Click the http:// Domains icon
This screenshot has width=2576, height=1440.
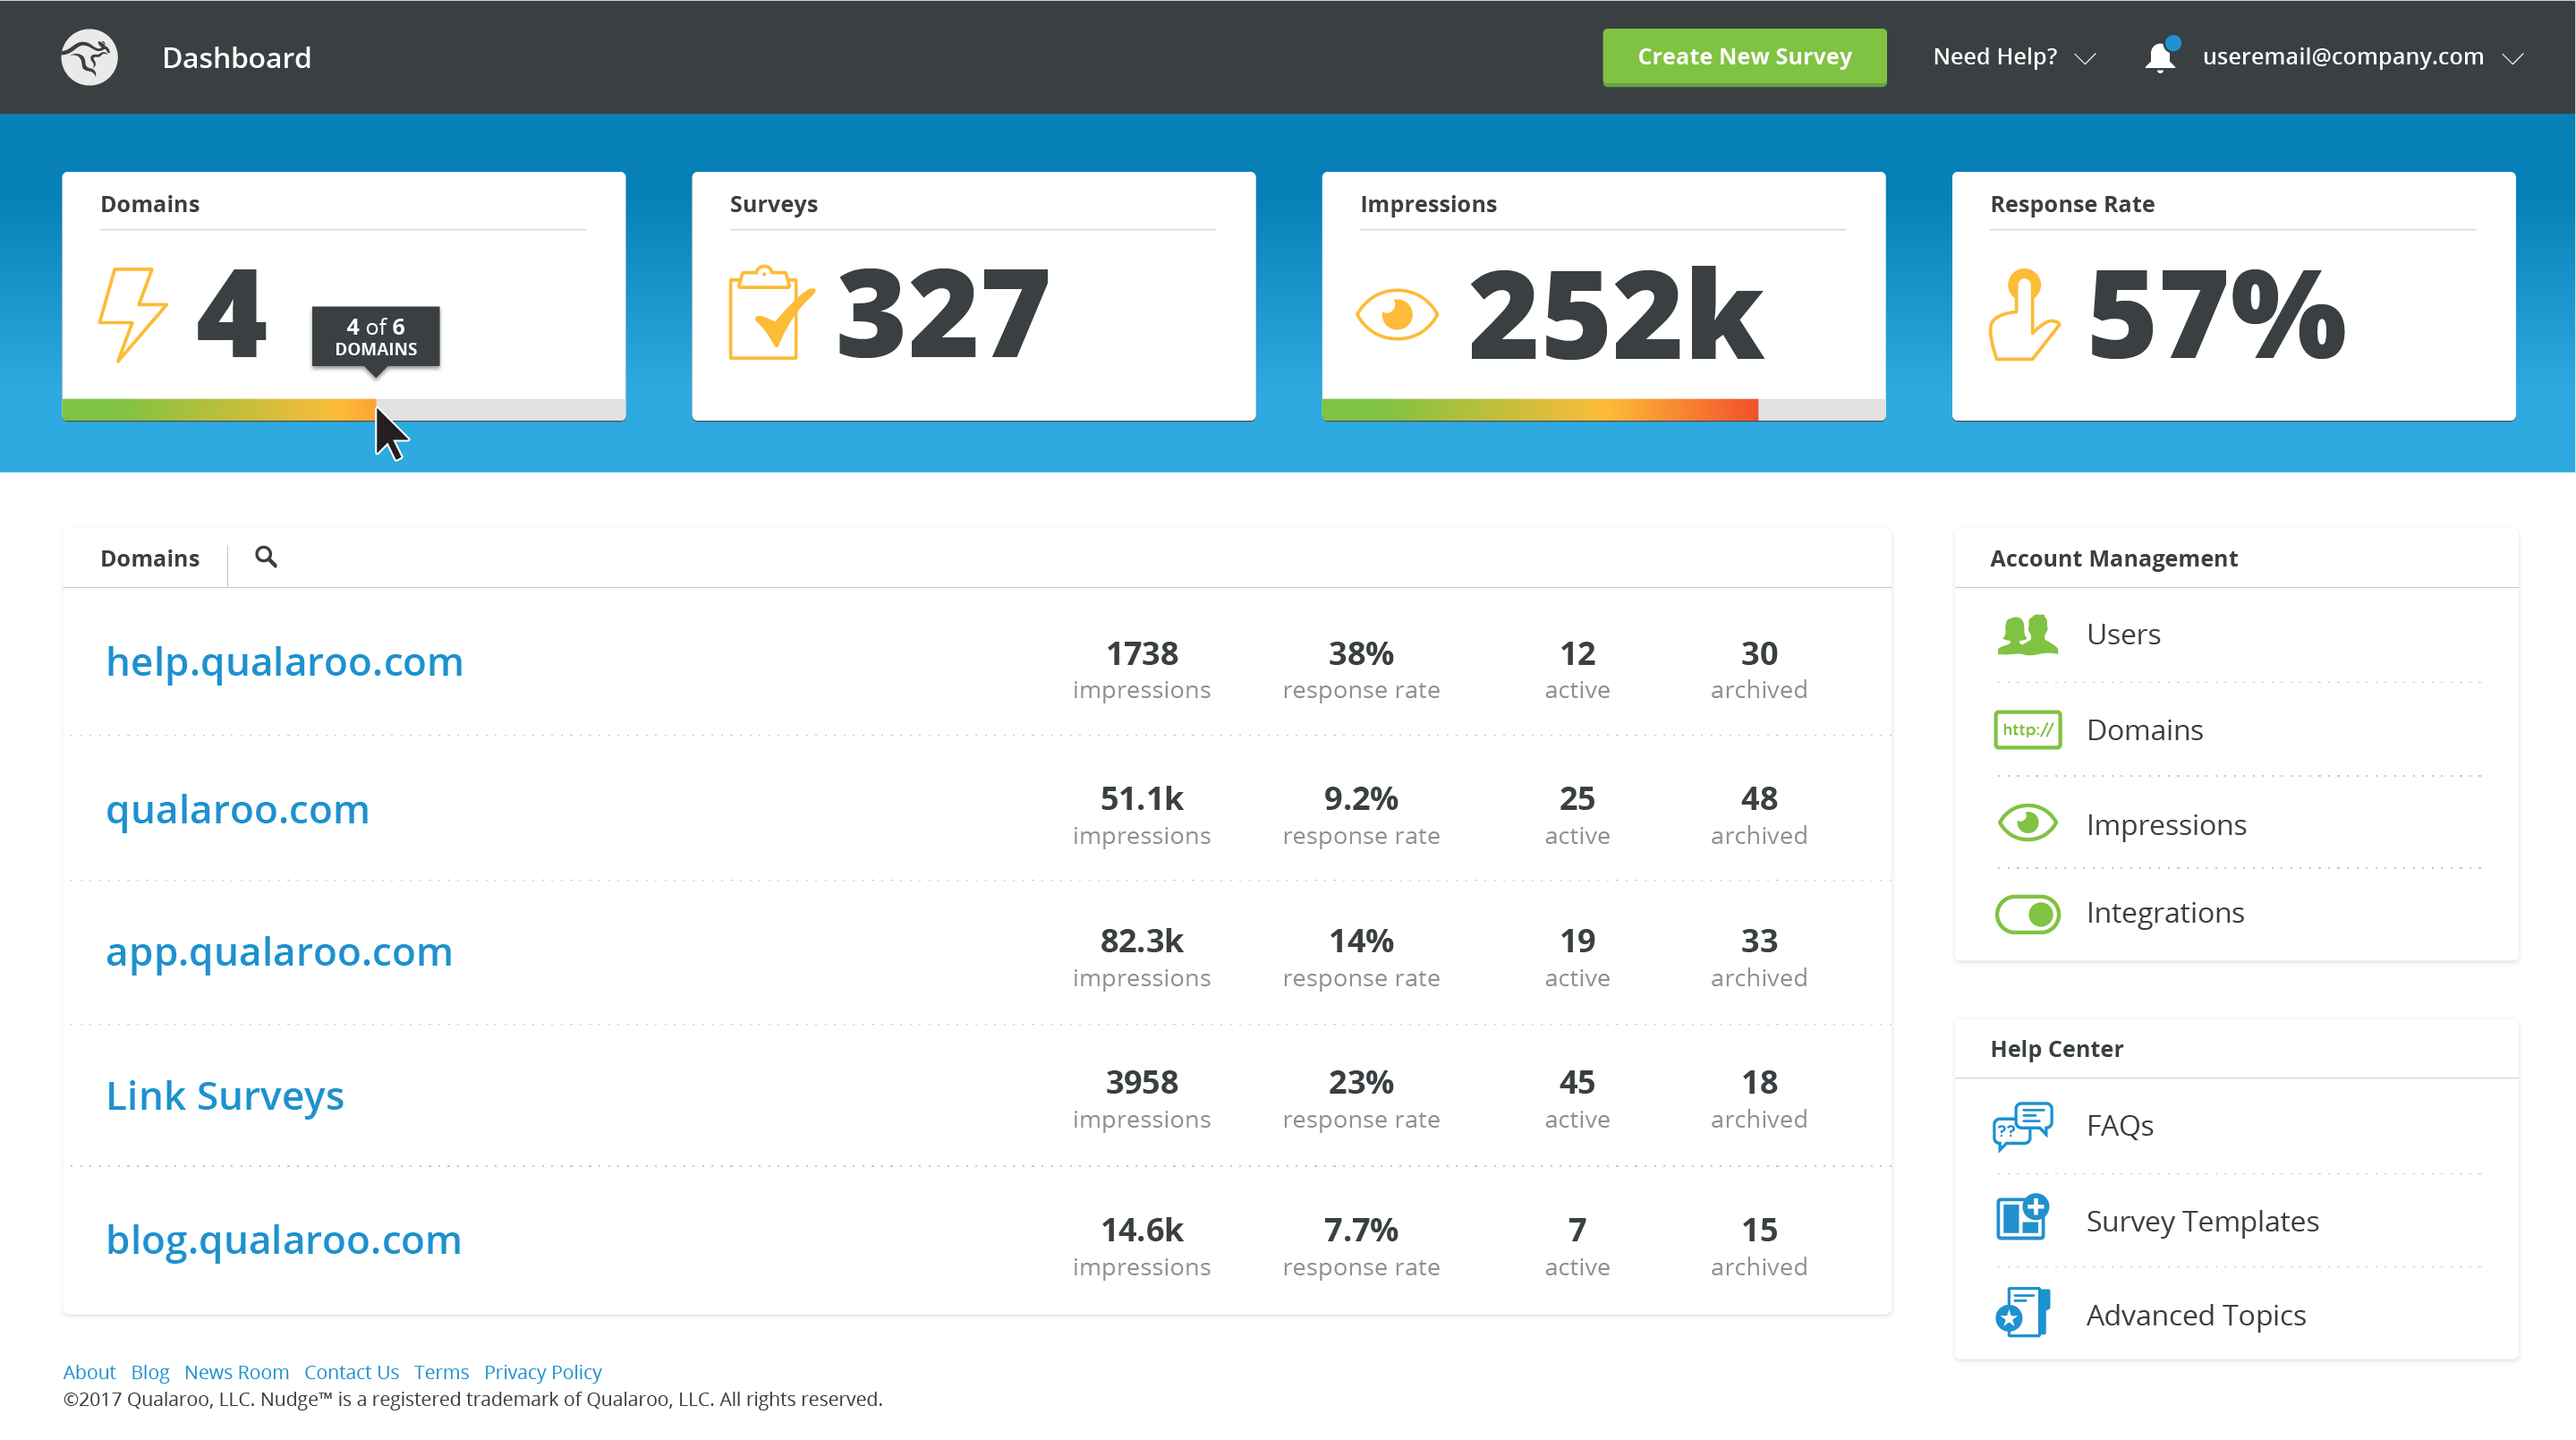click(x=2027, y=729)
